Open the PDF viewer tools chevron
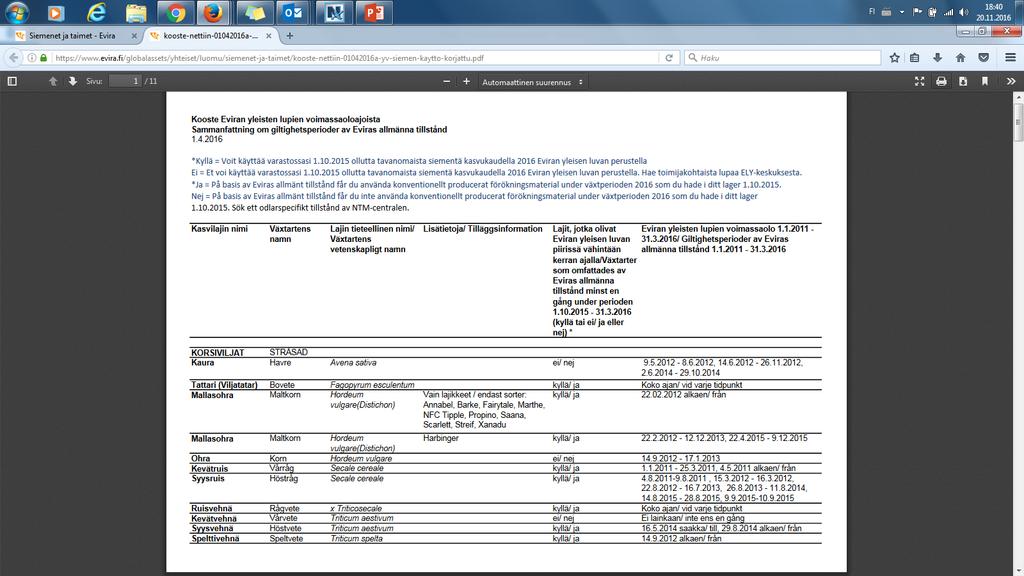Image resolution: width=1024 pixels, height=576 pixels. point(1011,82)
